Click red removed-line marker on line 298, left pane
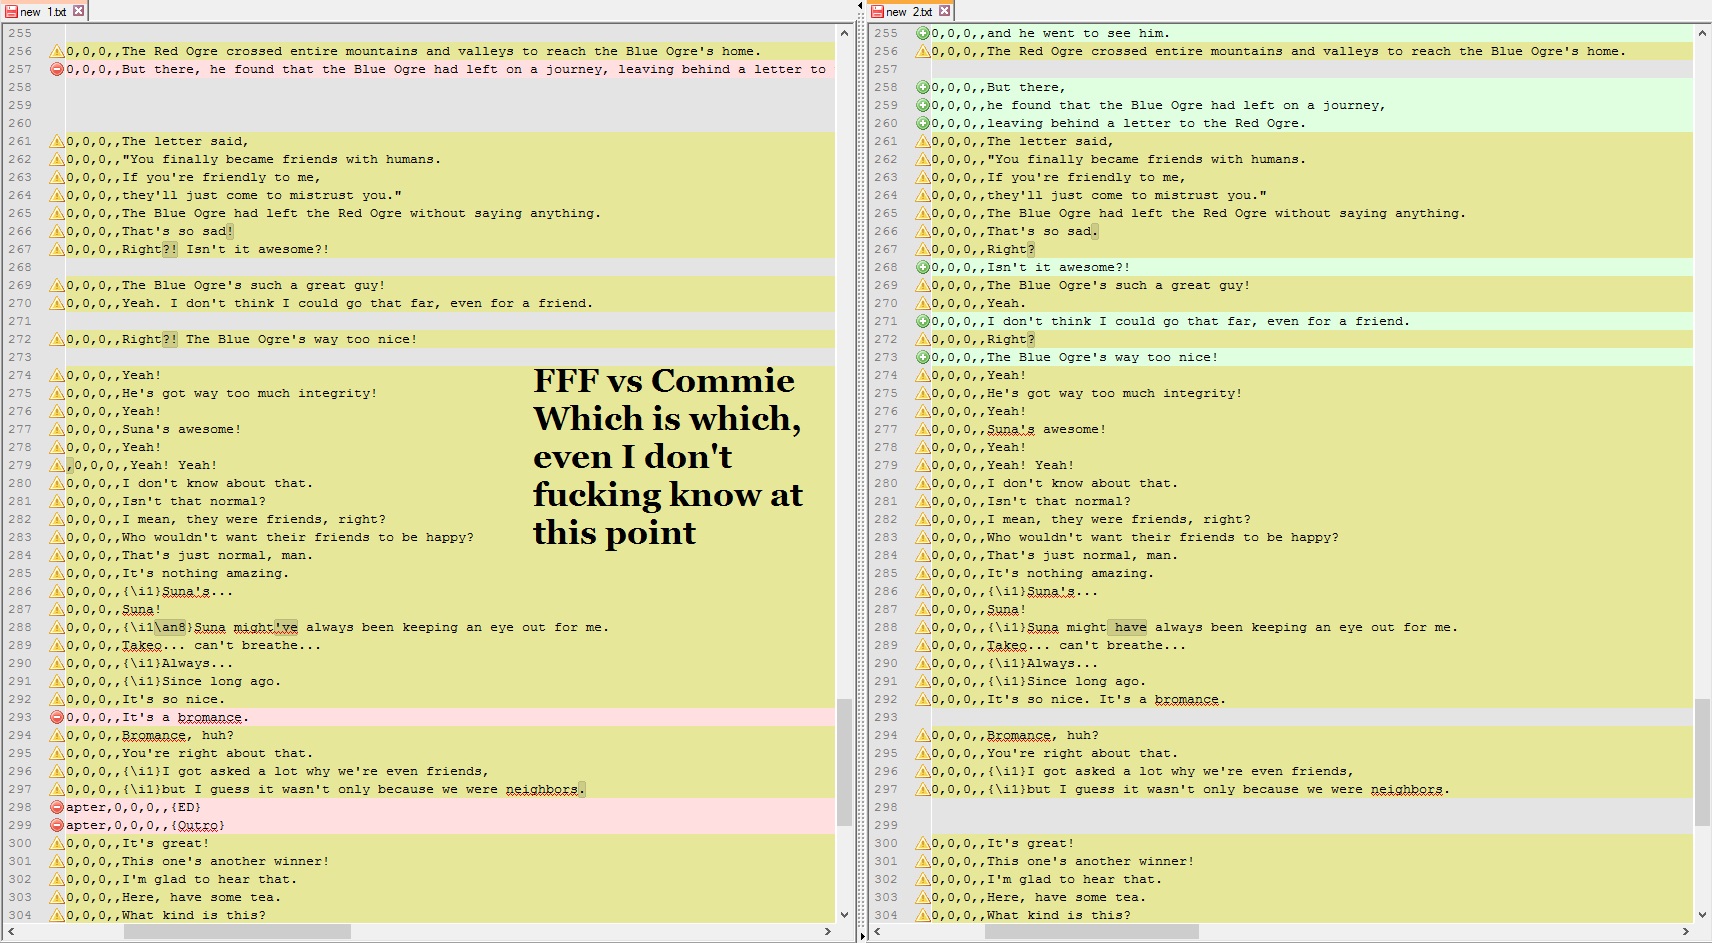This screenshot has width=1712, height=943. click(57, 807)
